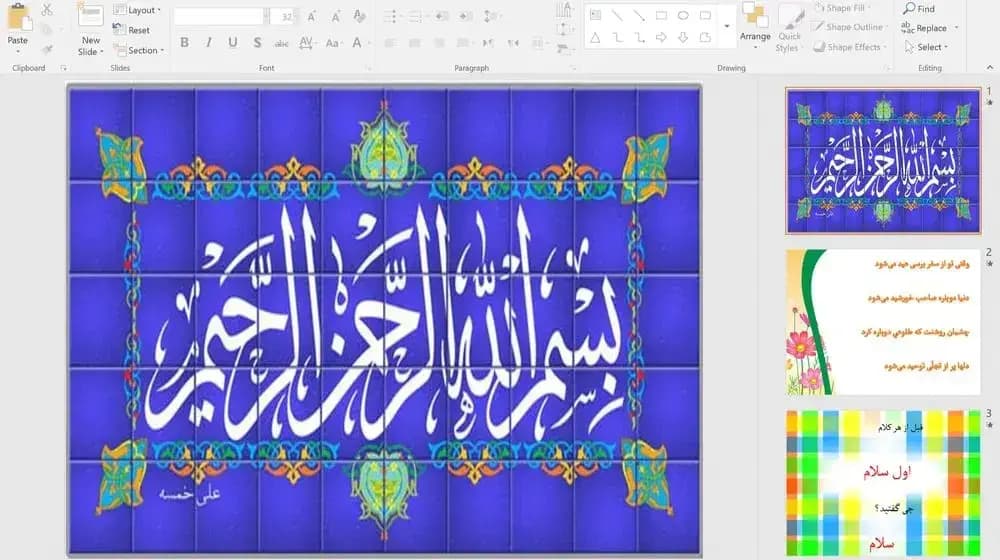Open the Change Case Aa menu

point(332,43)
